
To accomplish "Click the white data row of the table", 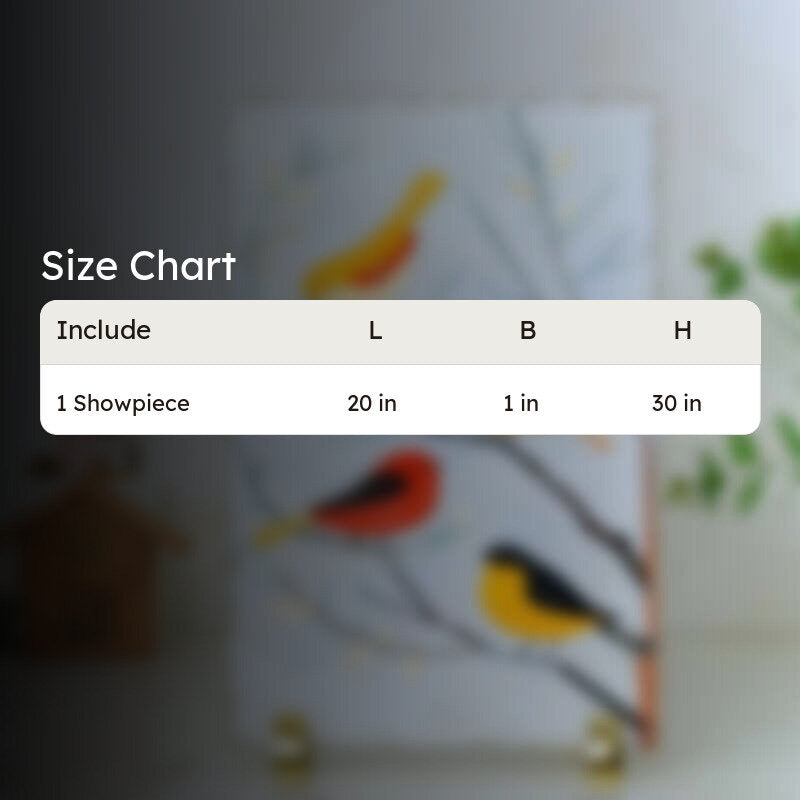I will tap(400, 400).
